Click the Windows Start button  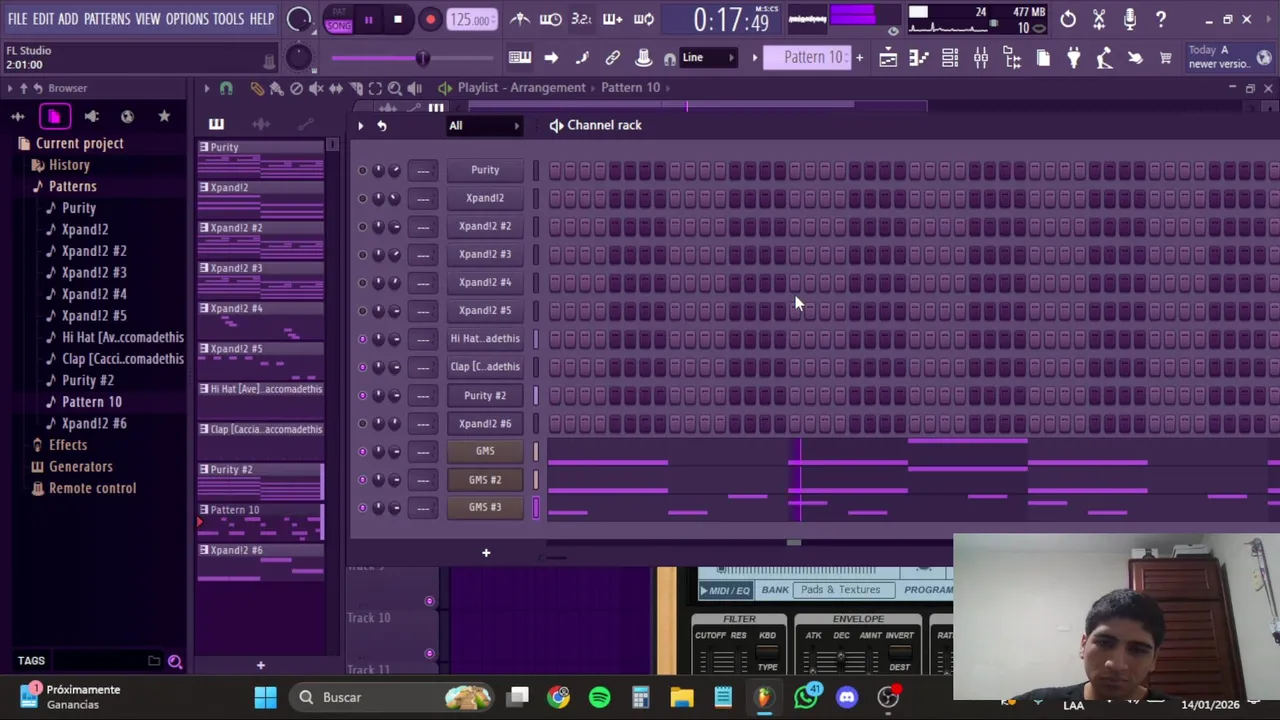click(265, 697)
